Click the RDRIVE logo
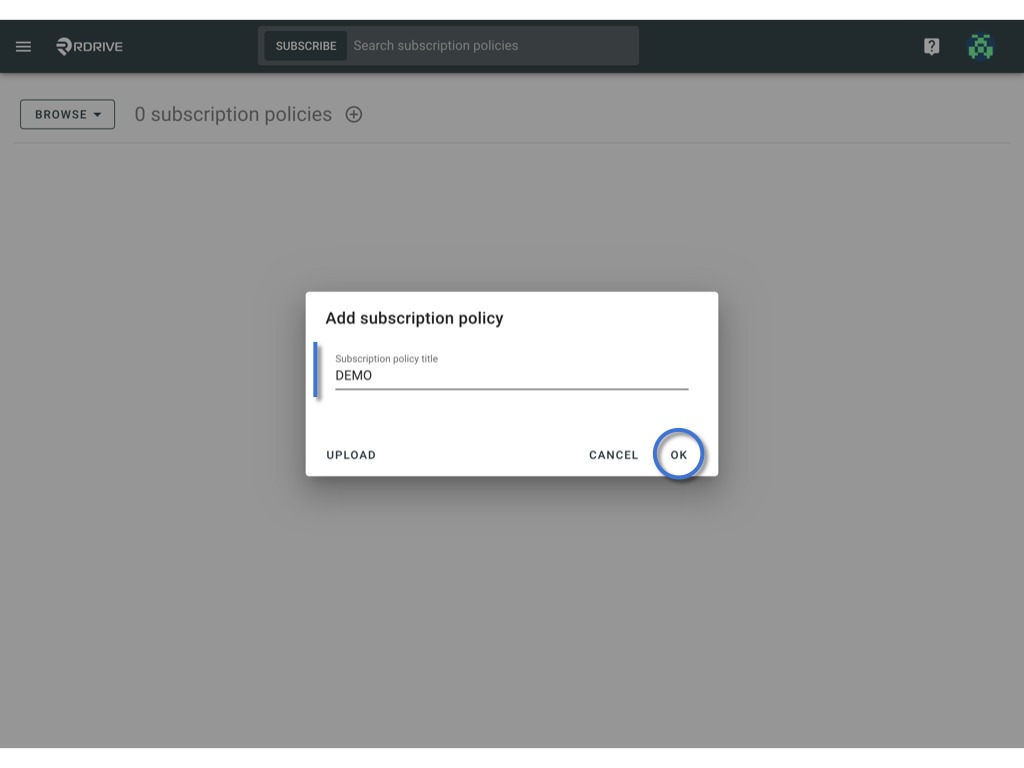The height and width of the screenshot is (768, 1024). coord(89,46)
